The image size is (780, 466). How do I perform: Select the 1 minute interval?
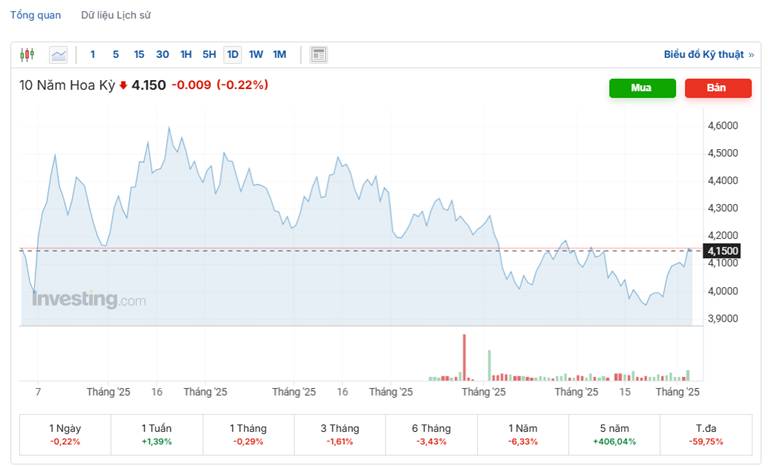(x=93, y=54)
